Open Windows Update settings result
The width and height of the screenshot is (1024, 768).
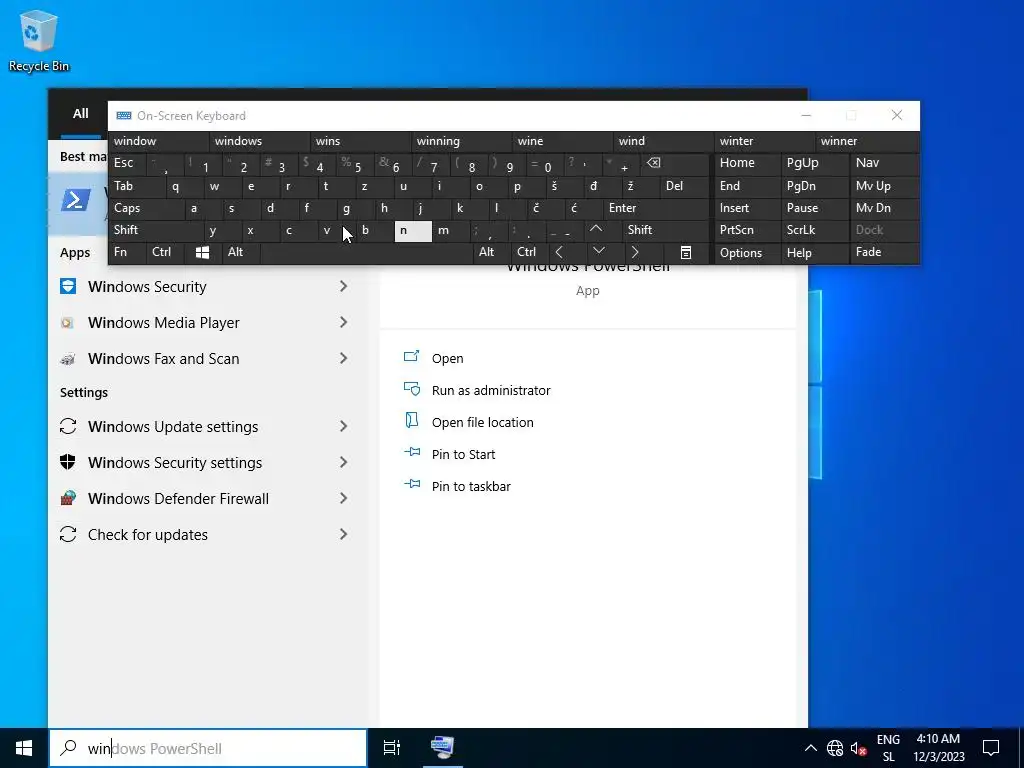point(208,426)
